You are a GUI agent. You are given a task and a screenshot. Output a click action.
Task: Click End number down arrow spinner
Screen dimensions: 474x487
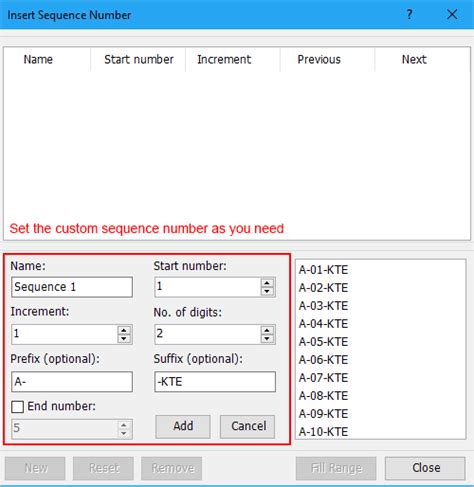tap(124, 433)
